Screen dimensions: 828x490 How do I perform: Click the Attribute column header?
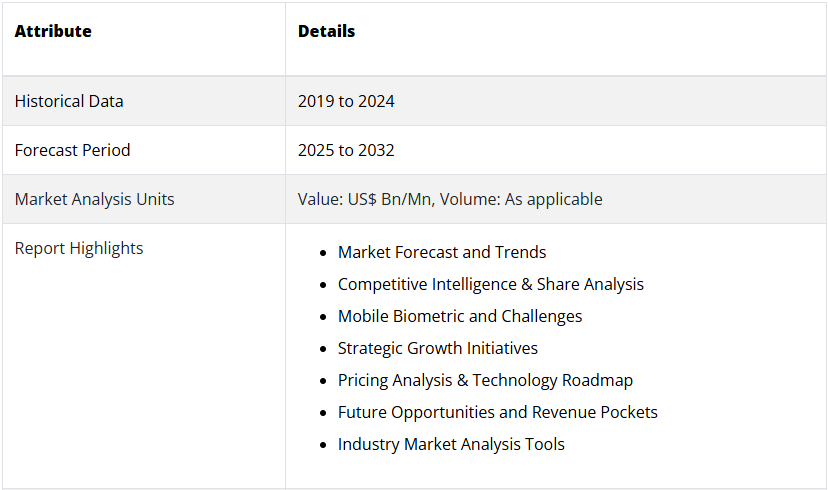53,31
